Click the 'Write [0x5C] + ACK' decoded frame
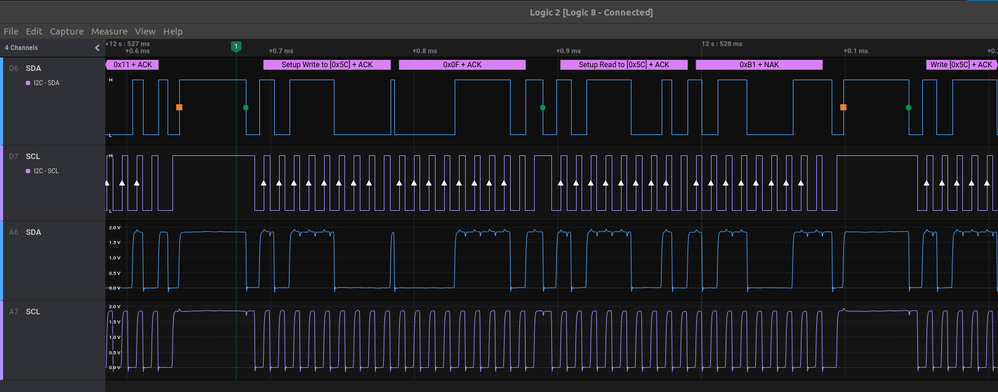The width and height of the screenshot is (998, 392). (x=962, y=65)
